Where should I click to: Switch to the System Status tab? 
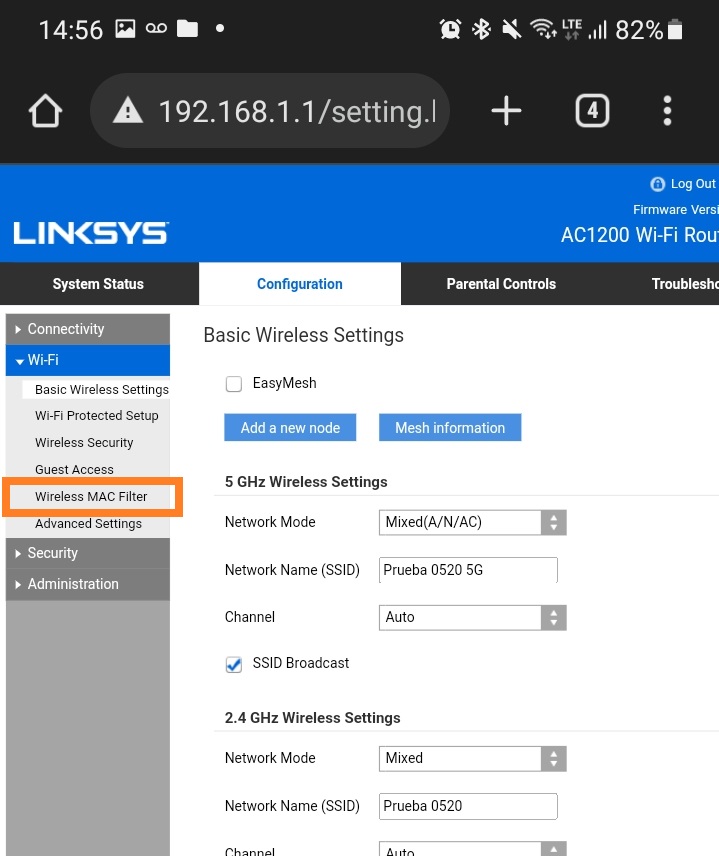pyautogui.click(x=98, y=284)
